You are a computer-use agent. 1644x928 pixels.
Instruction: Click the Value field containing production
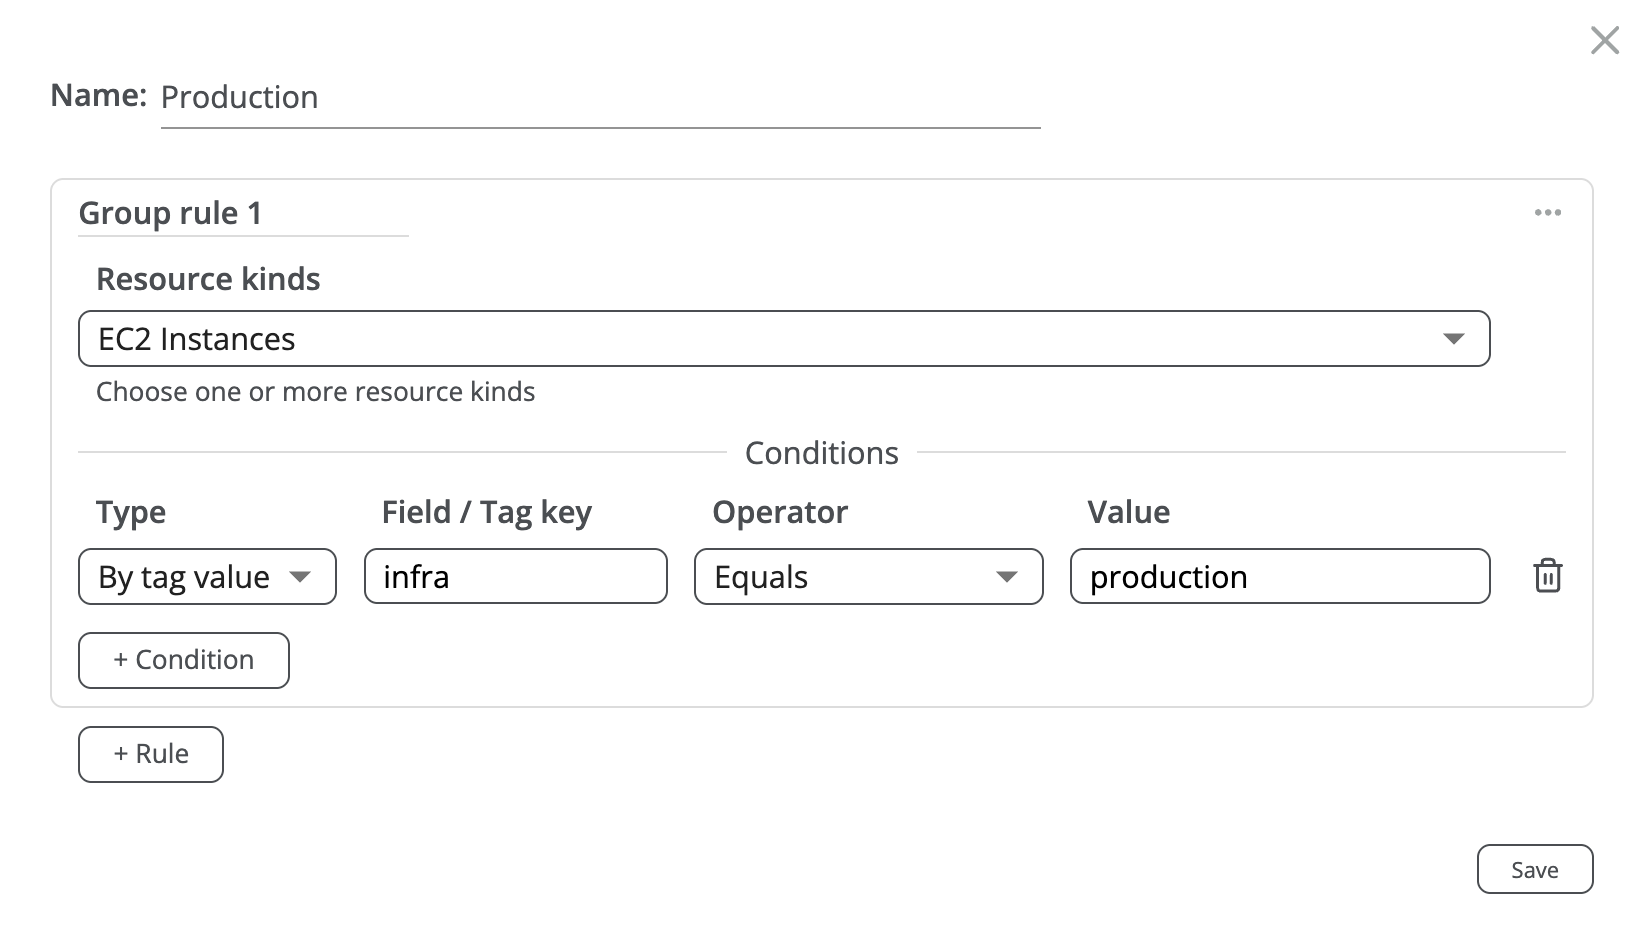click(x=1279, y=577)
